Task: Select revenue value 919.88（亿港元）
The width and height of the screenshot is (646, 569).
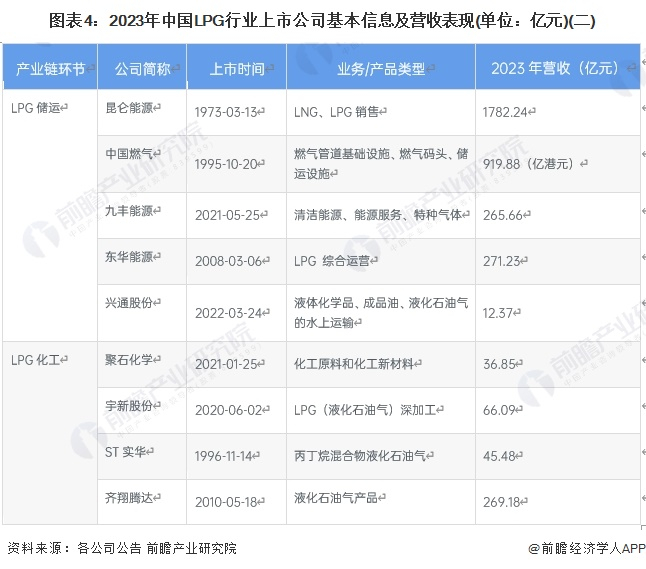Action: pos(529,164)
